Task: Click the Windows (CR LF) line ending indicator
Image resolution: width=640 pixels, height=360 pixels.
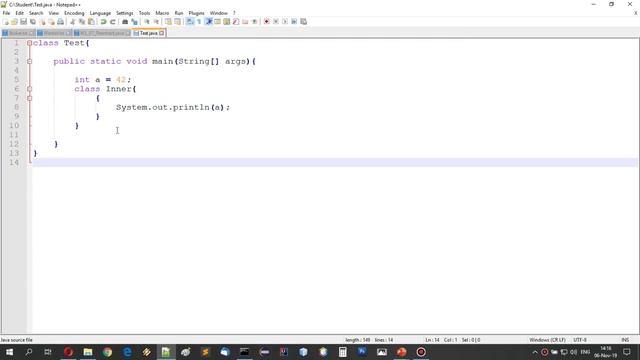Action: pos(547,340)
